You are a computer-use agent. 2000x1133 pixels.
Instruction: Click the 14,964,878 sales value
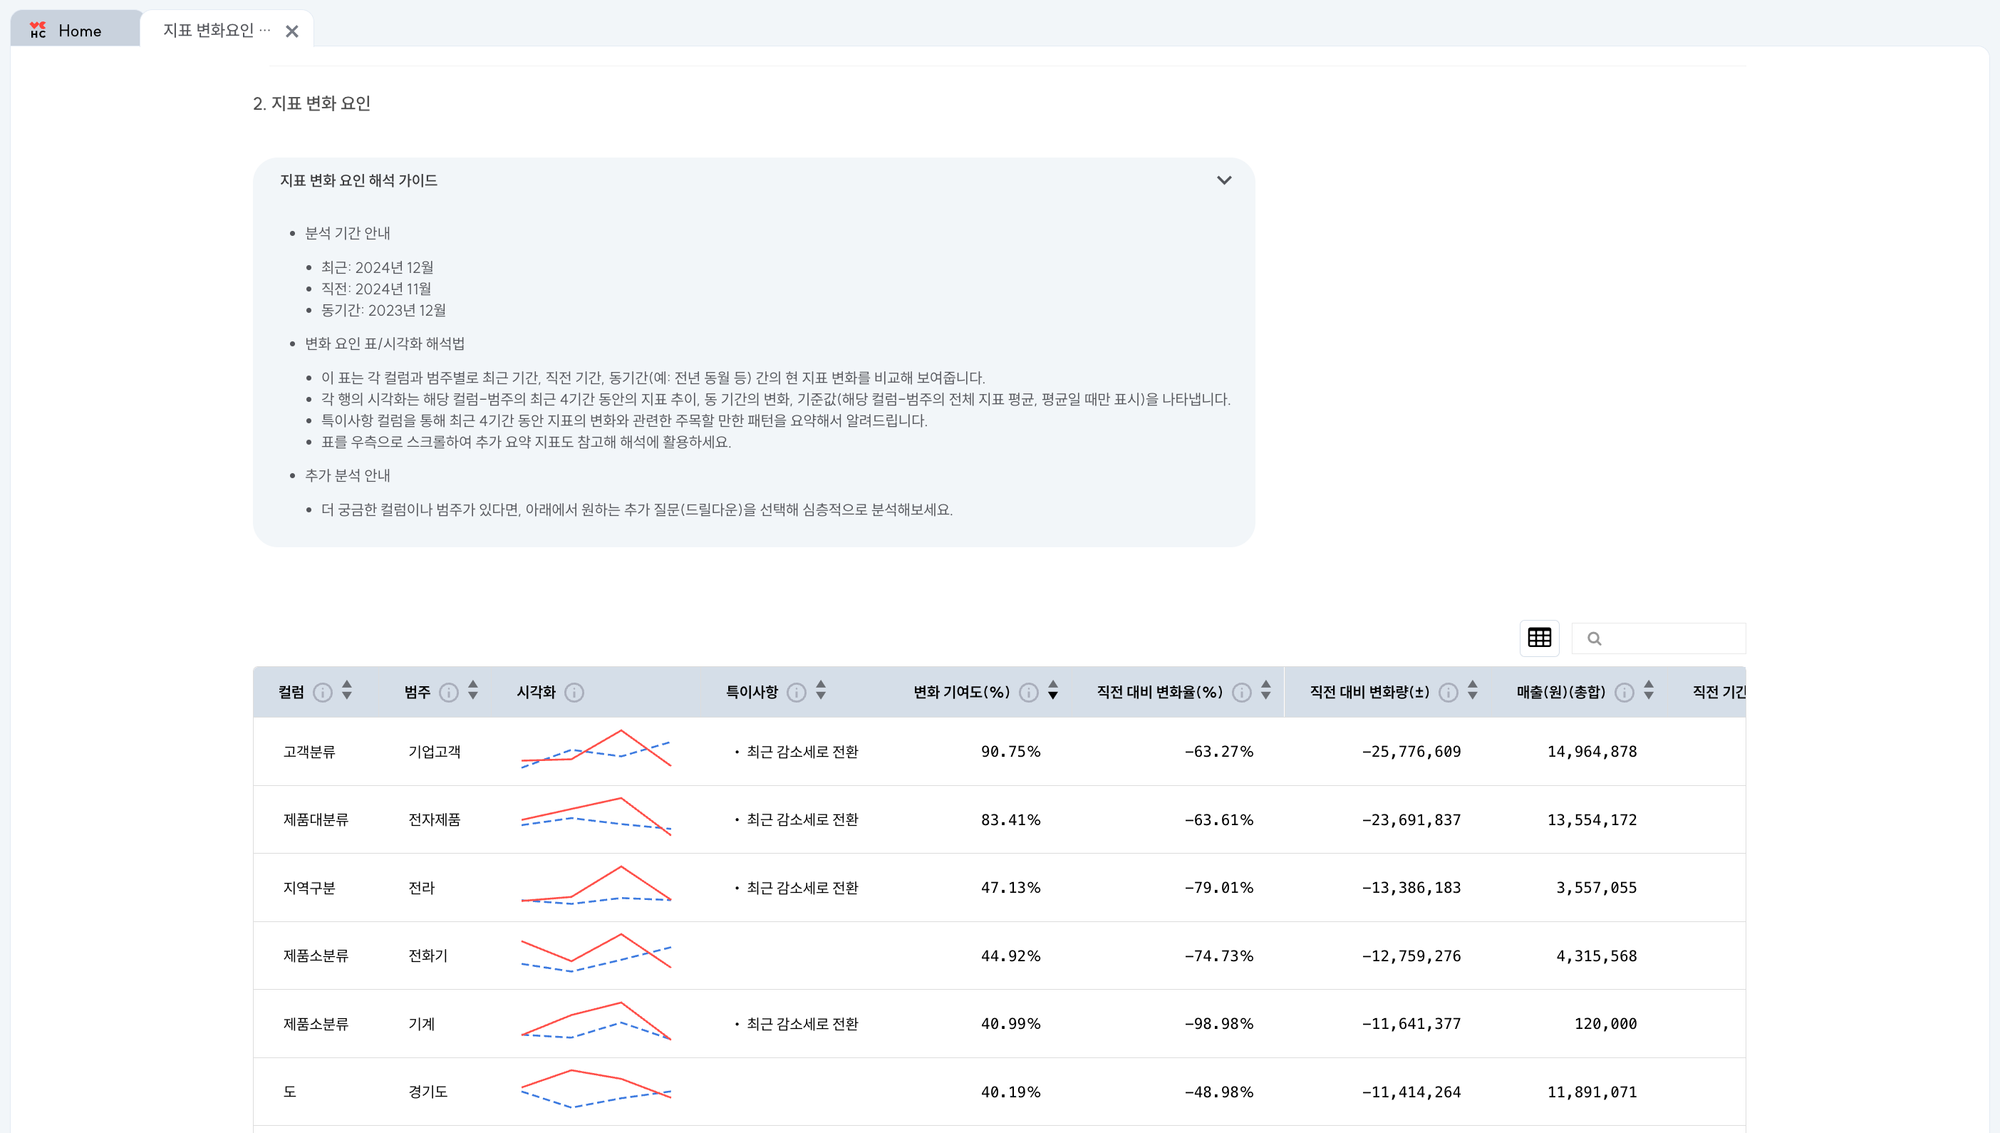[x=1592, y=752]
